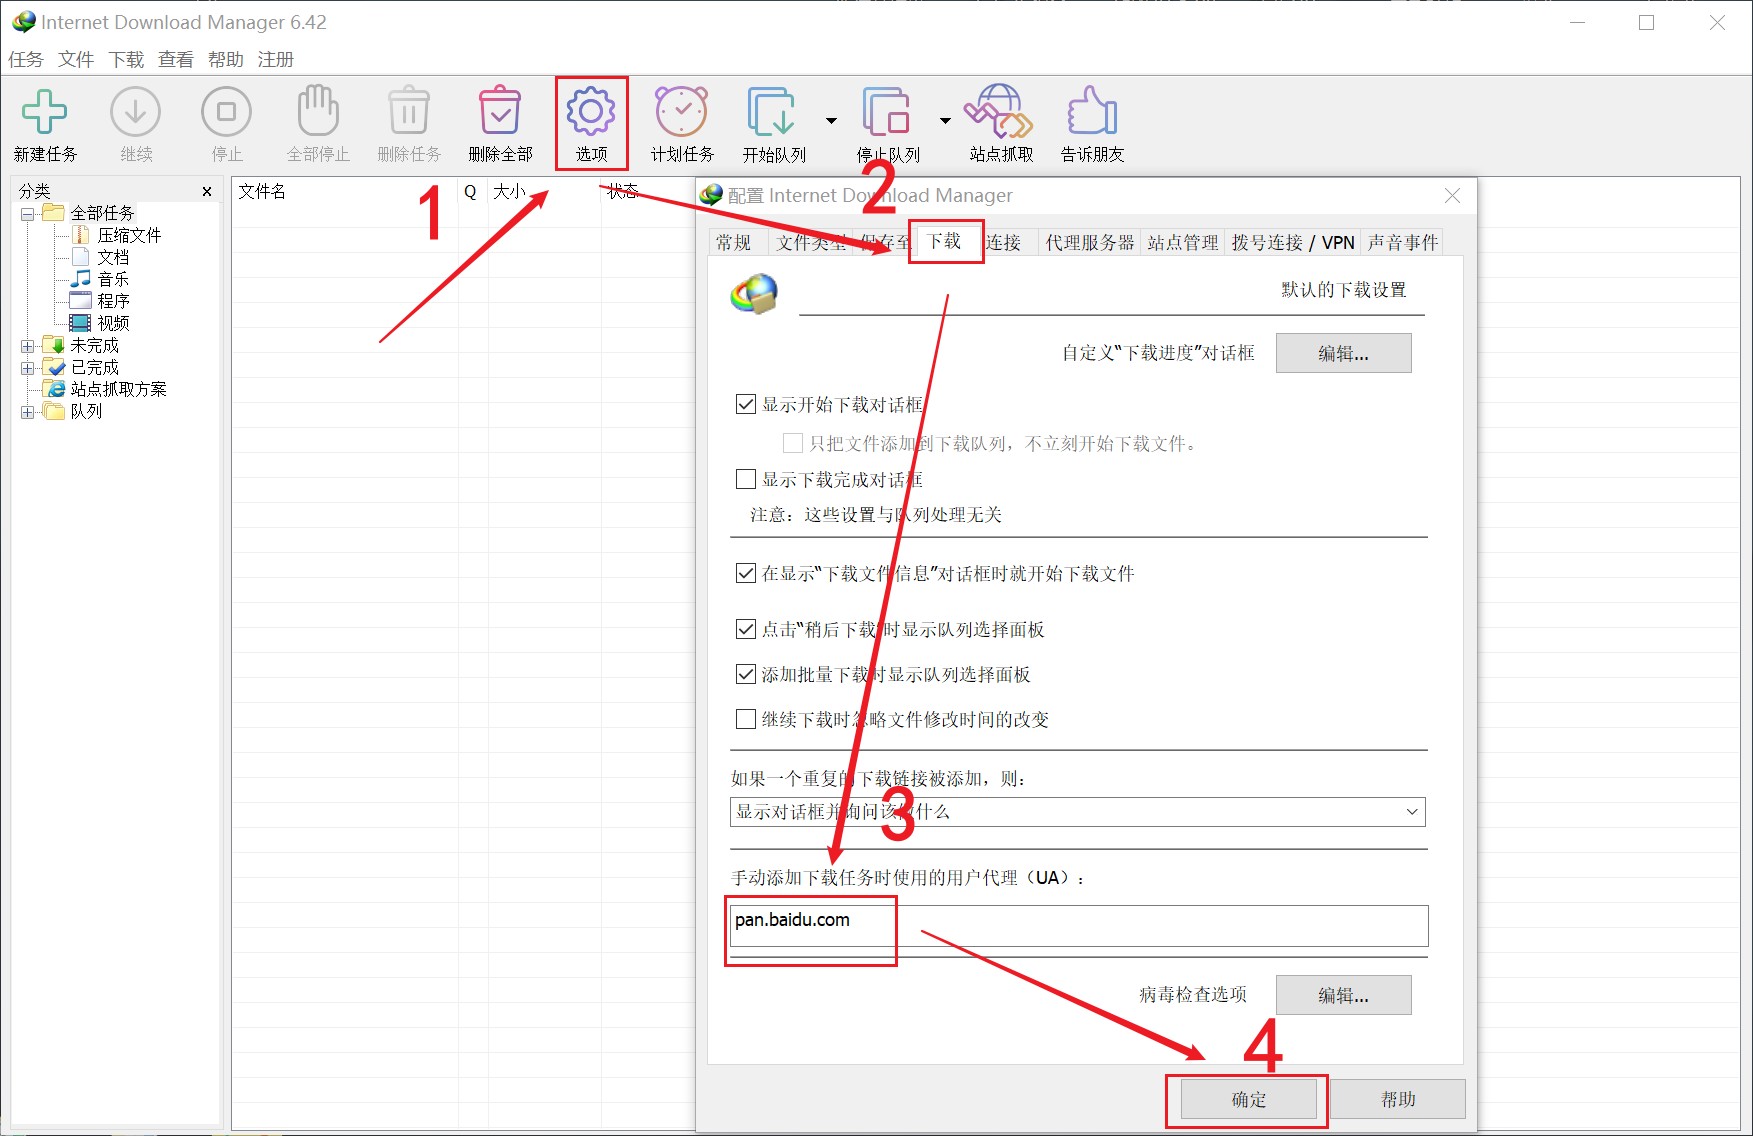This screenshot has height=1136, width=1753.
Task: Toggle 只把文件添加到下载队列 checkbox
Action: tap(792, 443)
